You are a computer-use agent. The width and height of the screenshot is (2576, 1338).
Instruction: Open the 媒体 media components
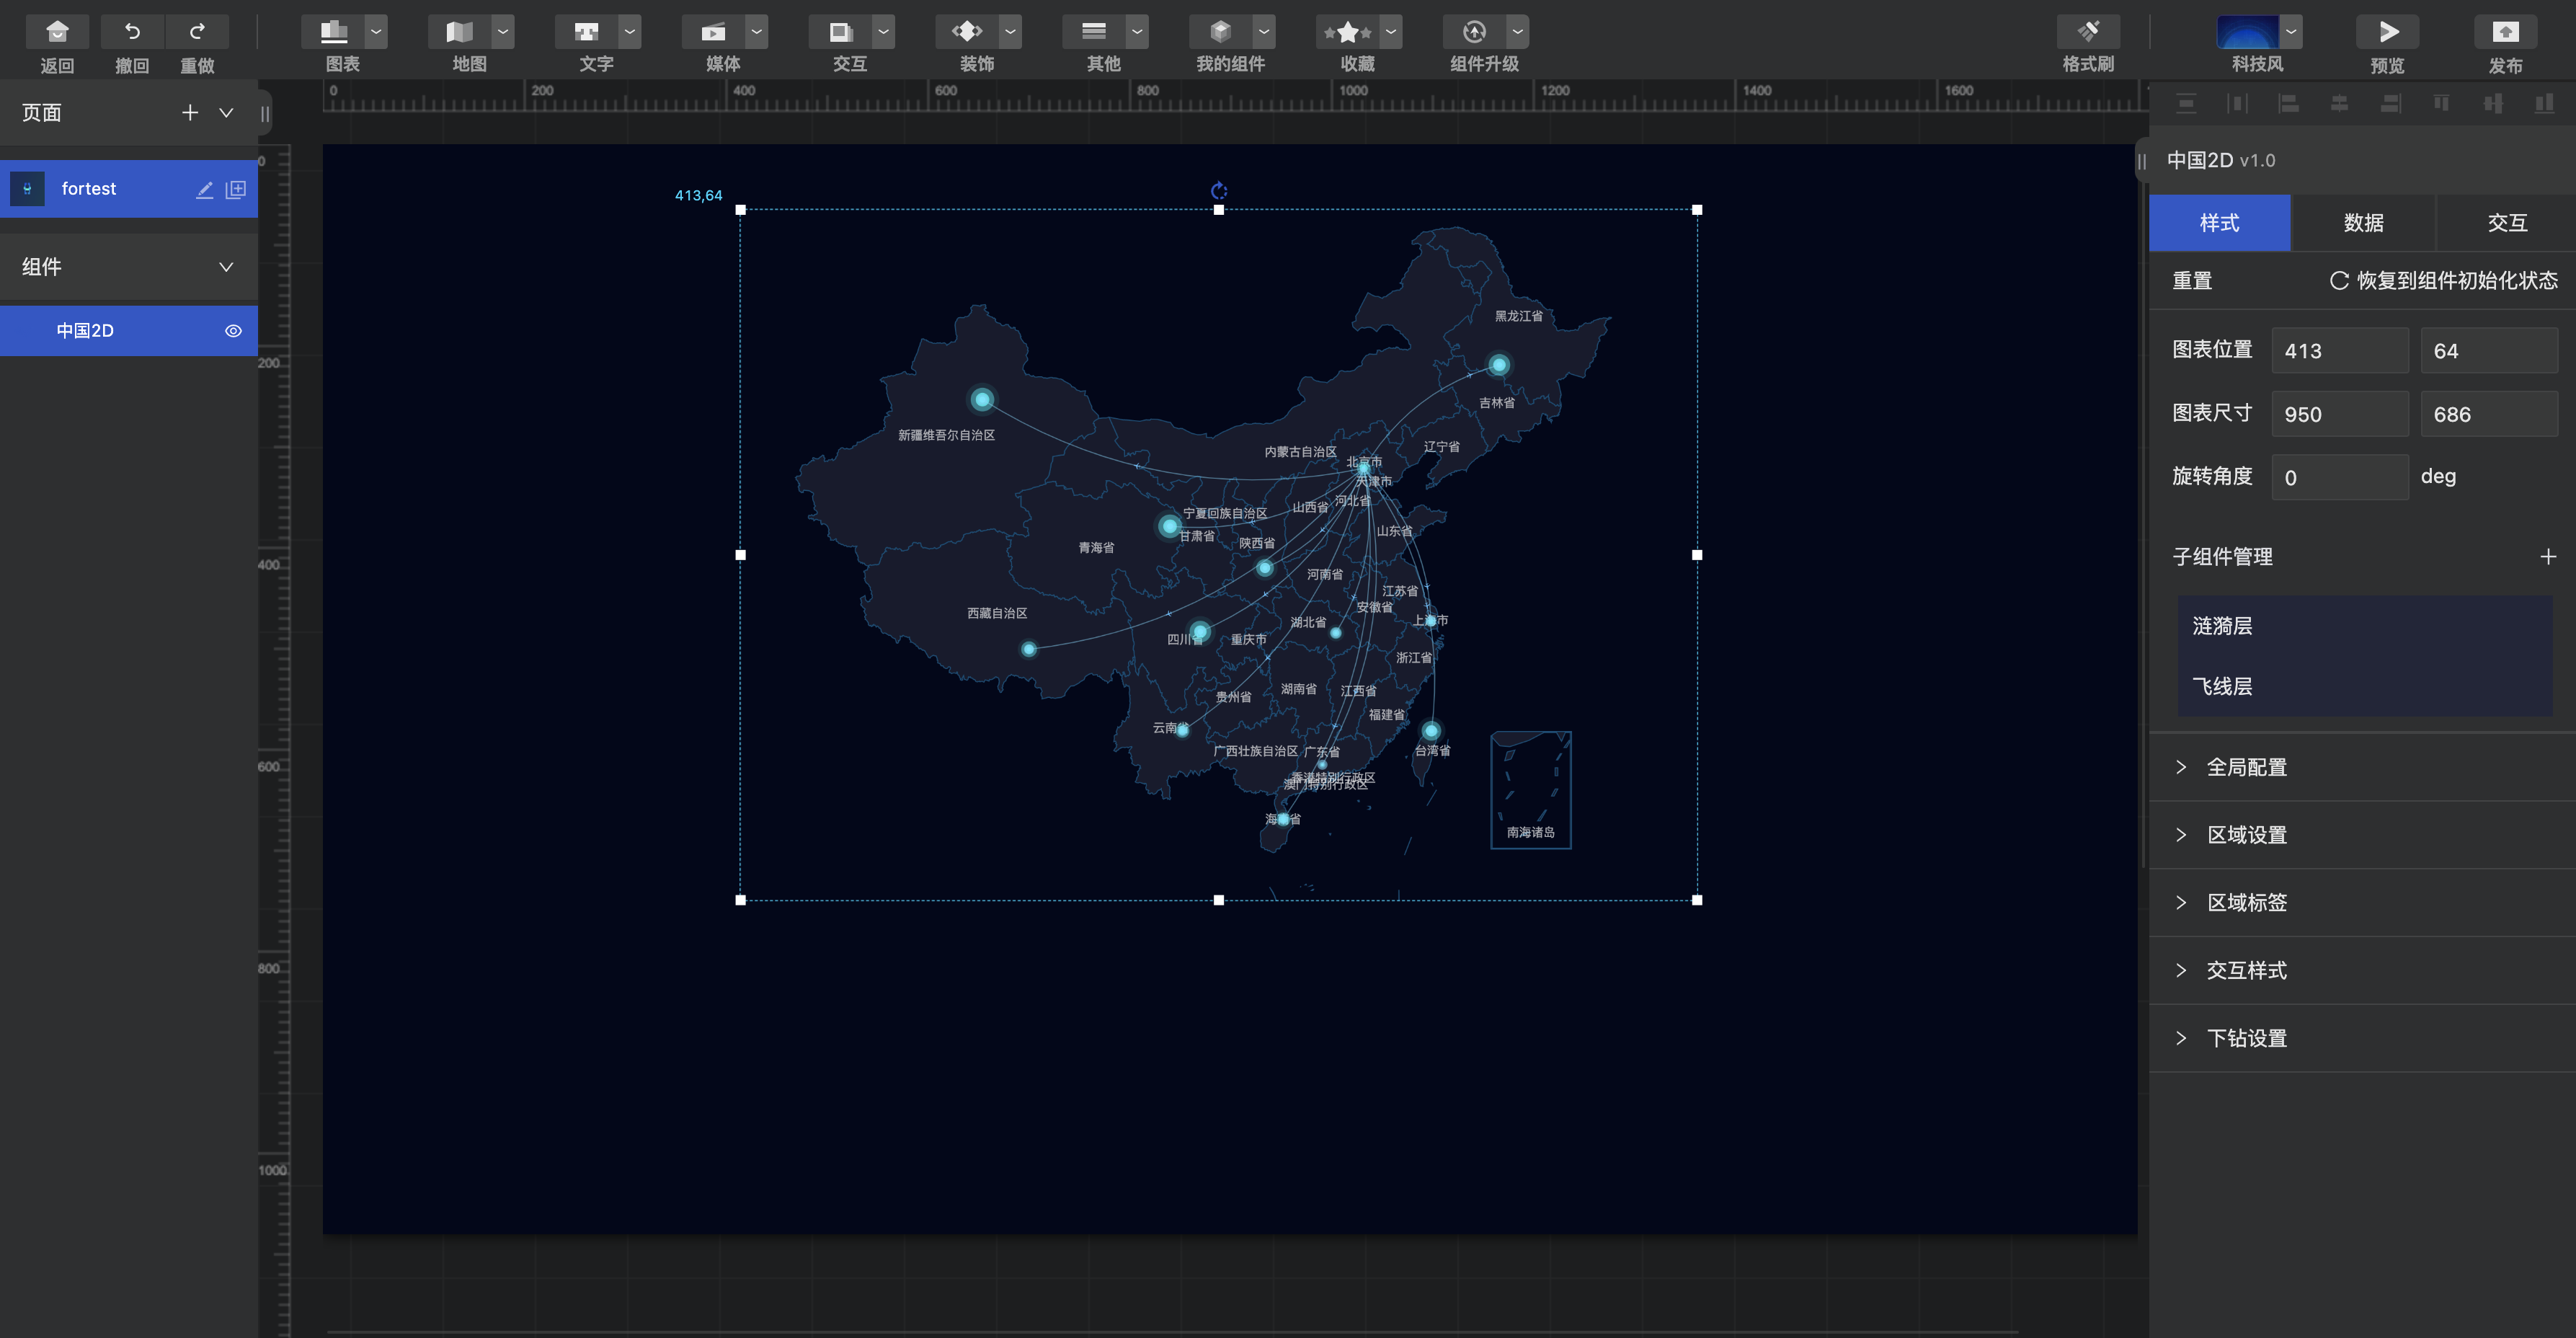click(714, 32)
